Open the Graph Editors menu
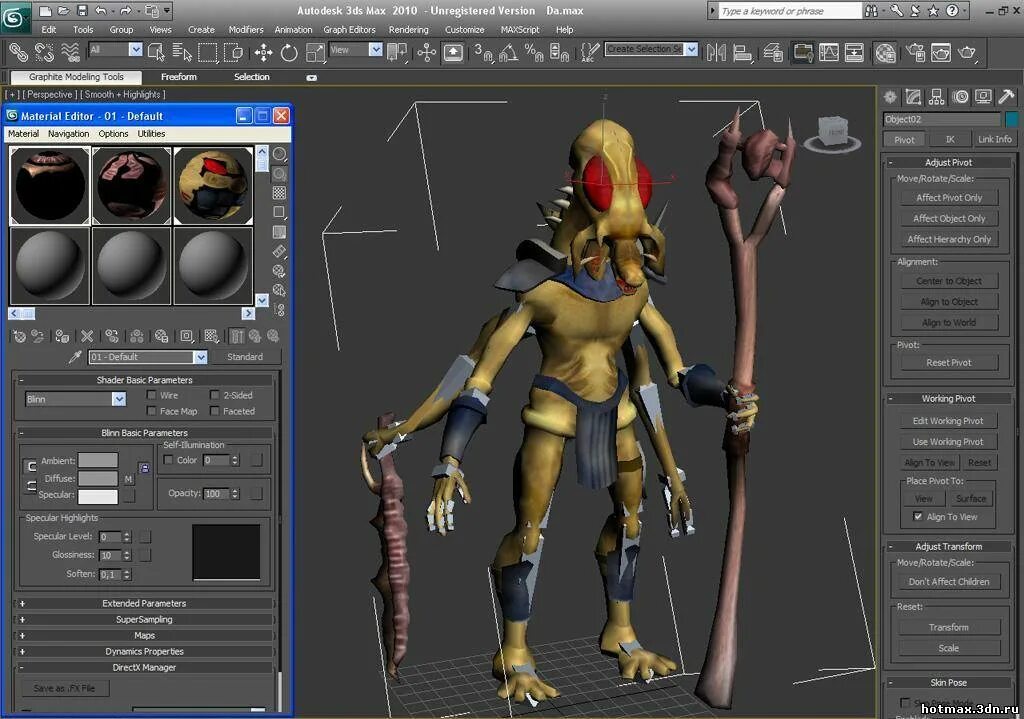The image size is (1024, 719). (349, 29)
